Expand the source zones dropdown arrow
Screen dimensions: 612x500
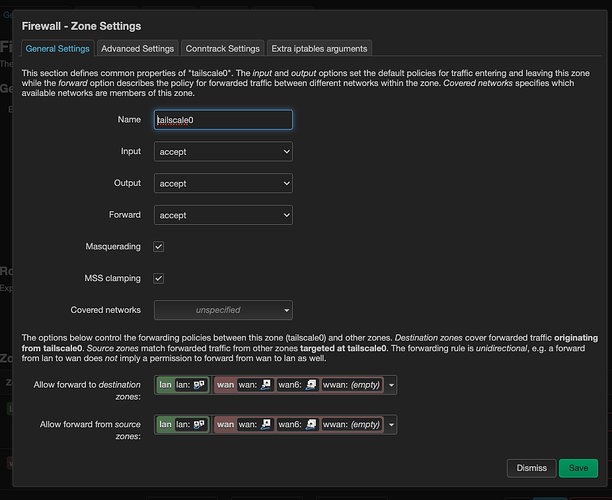click(x=392, y=424)
